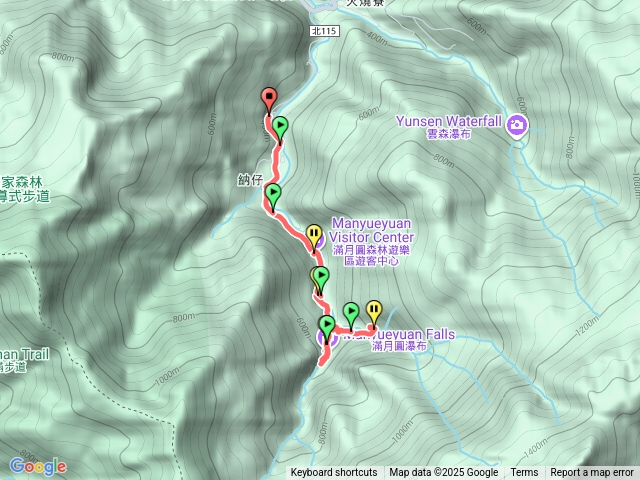Open the Terms link
Viewport: 640px width, 480px height.
coord(524,473)
